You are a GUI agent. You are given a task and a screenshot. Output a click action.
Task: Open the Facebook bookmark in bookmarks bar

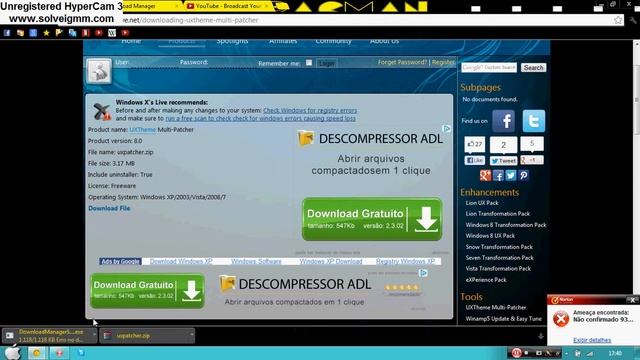point(7,33)
